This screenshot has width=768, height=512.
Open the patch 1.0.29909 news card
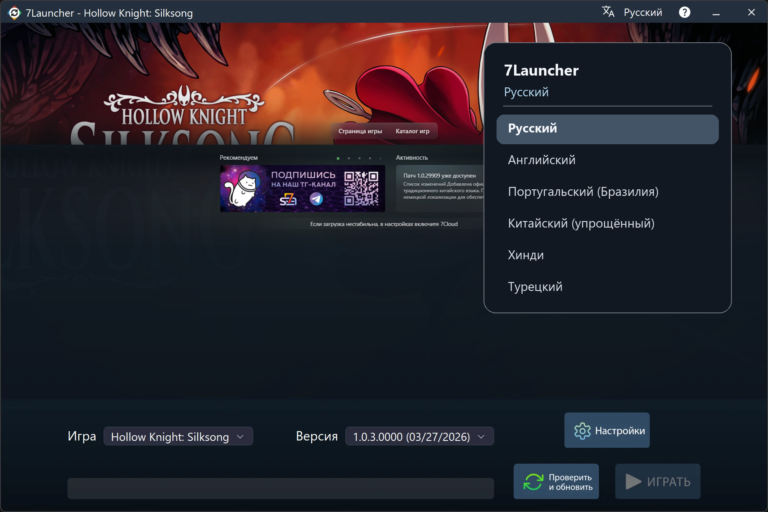(440, 189)
